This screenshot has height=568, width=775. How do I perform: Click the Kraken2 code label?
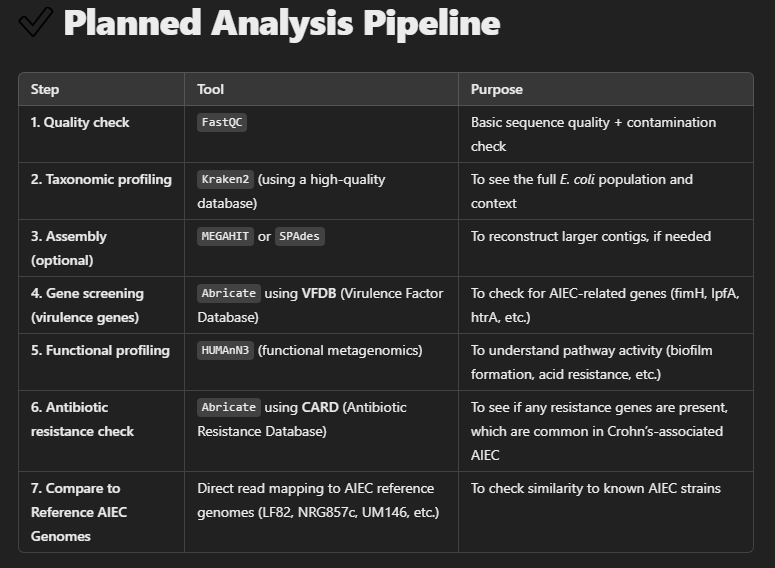[x=226, y=180]
